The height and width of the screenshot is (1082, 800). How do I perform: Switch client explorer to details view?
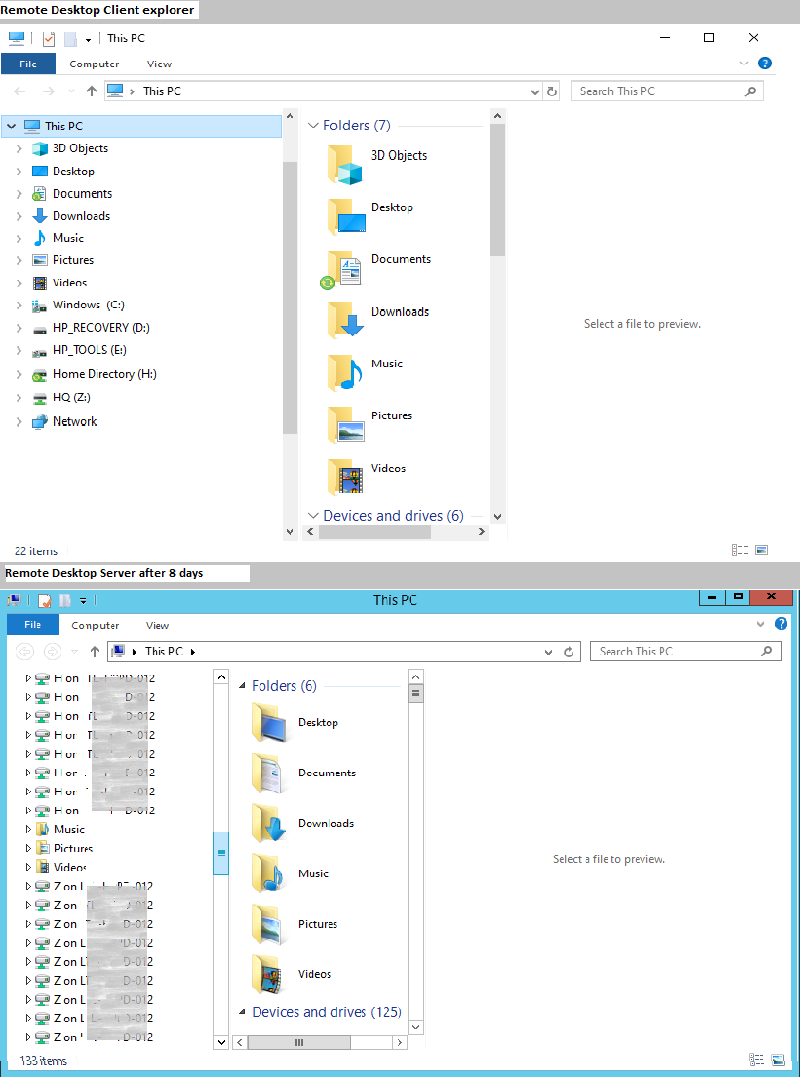pos(740,550)
